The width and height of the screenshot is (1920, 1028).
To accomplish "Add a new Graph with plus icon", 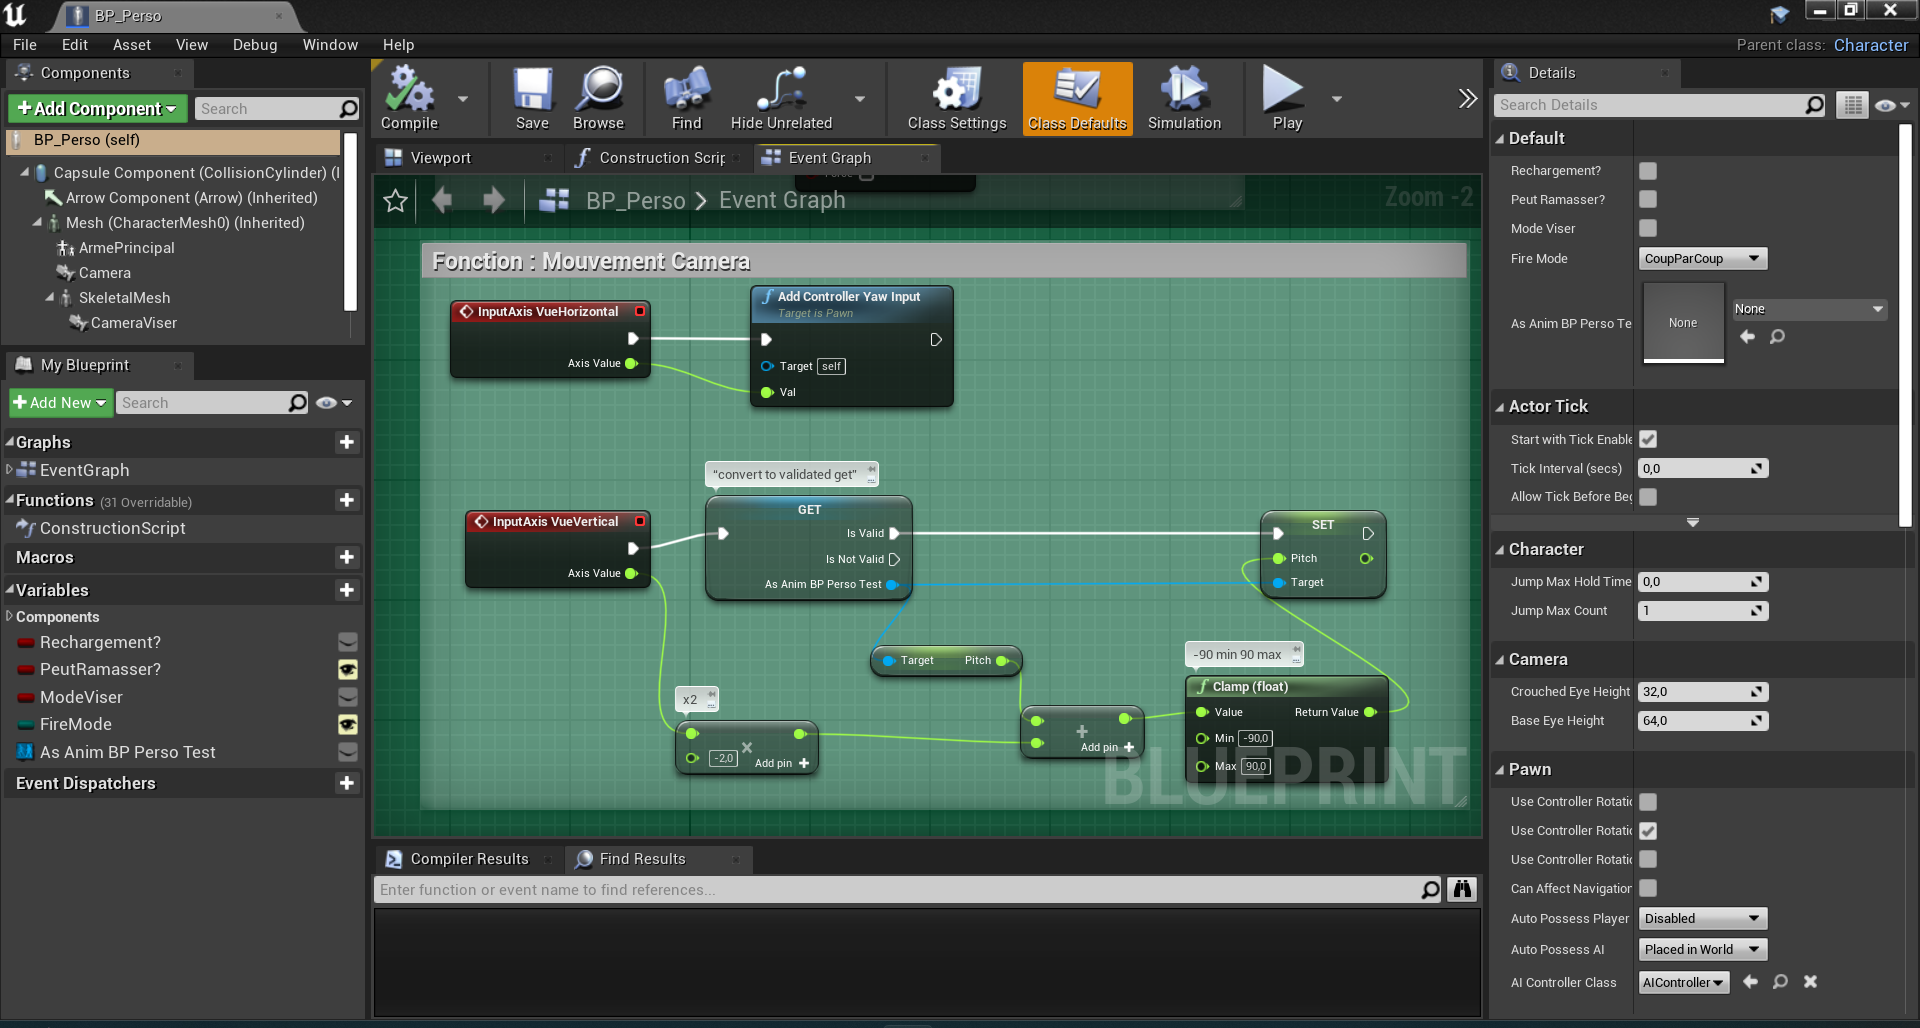I will point(347,442).
